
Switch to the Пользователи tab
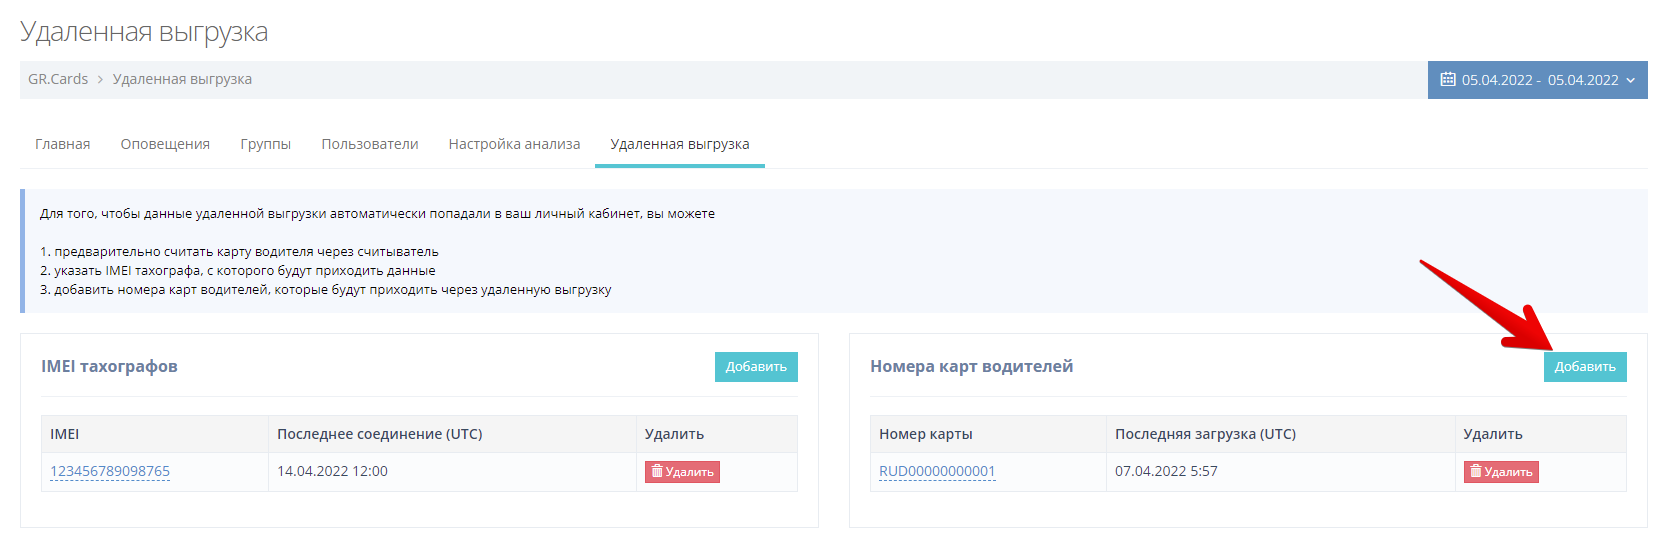point(369,144)
